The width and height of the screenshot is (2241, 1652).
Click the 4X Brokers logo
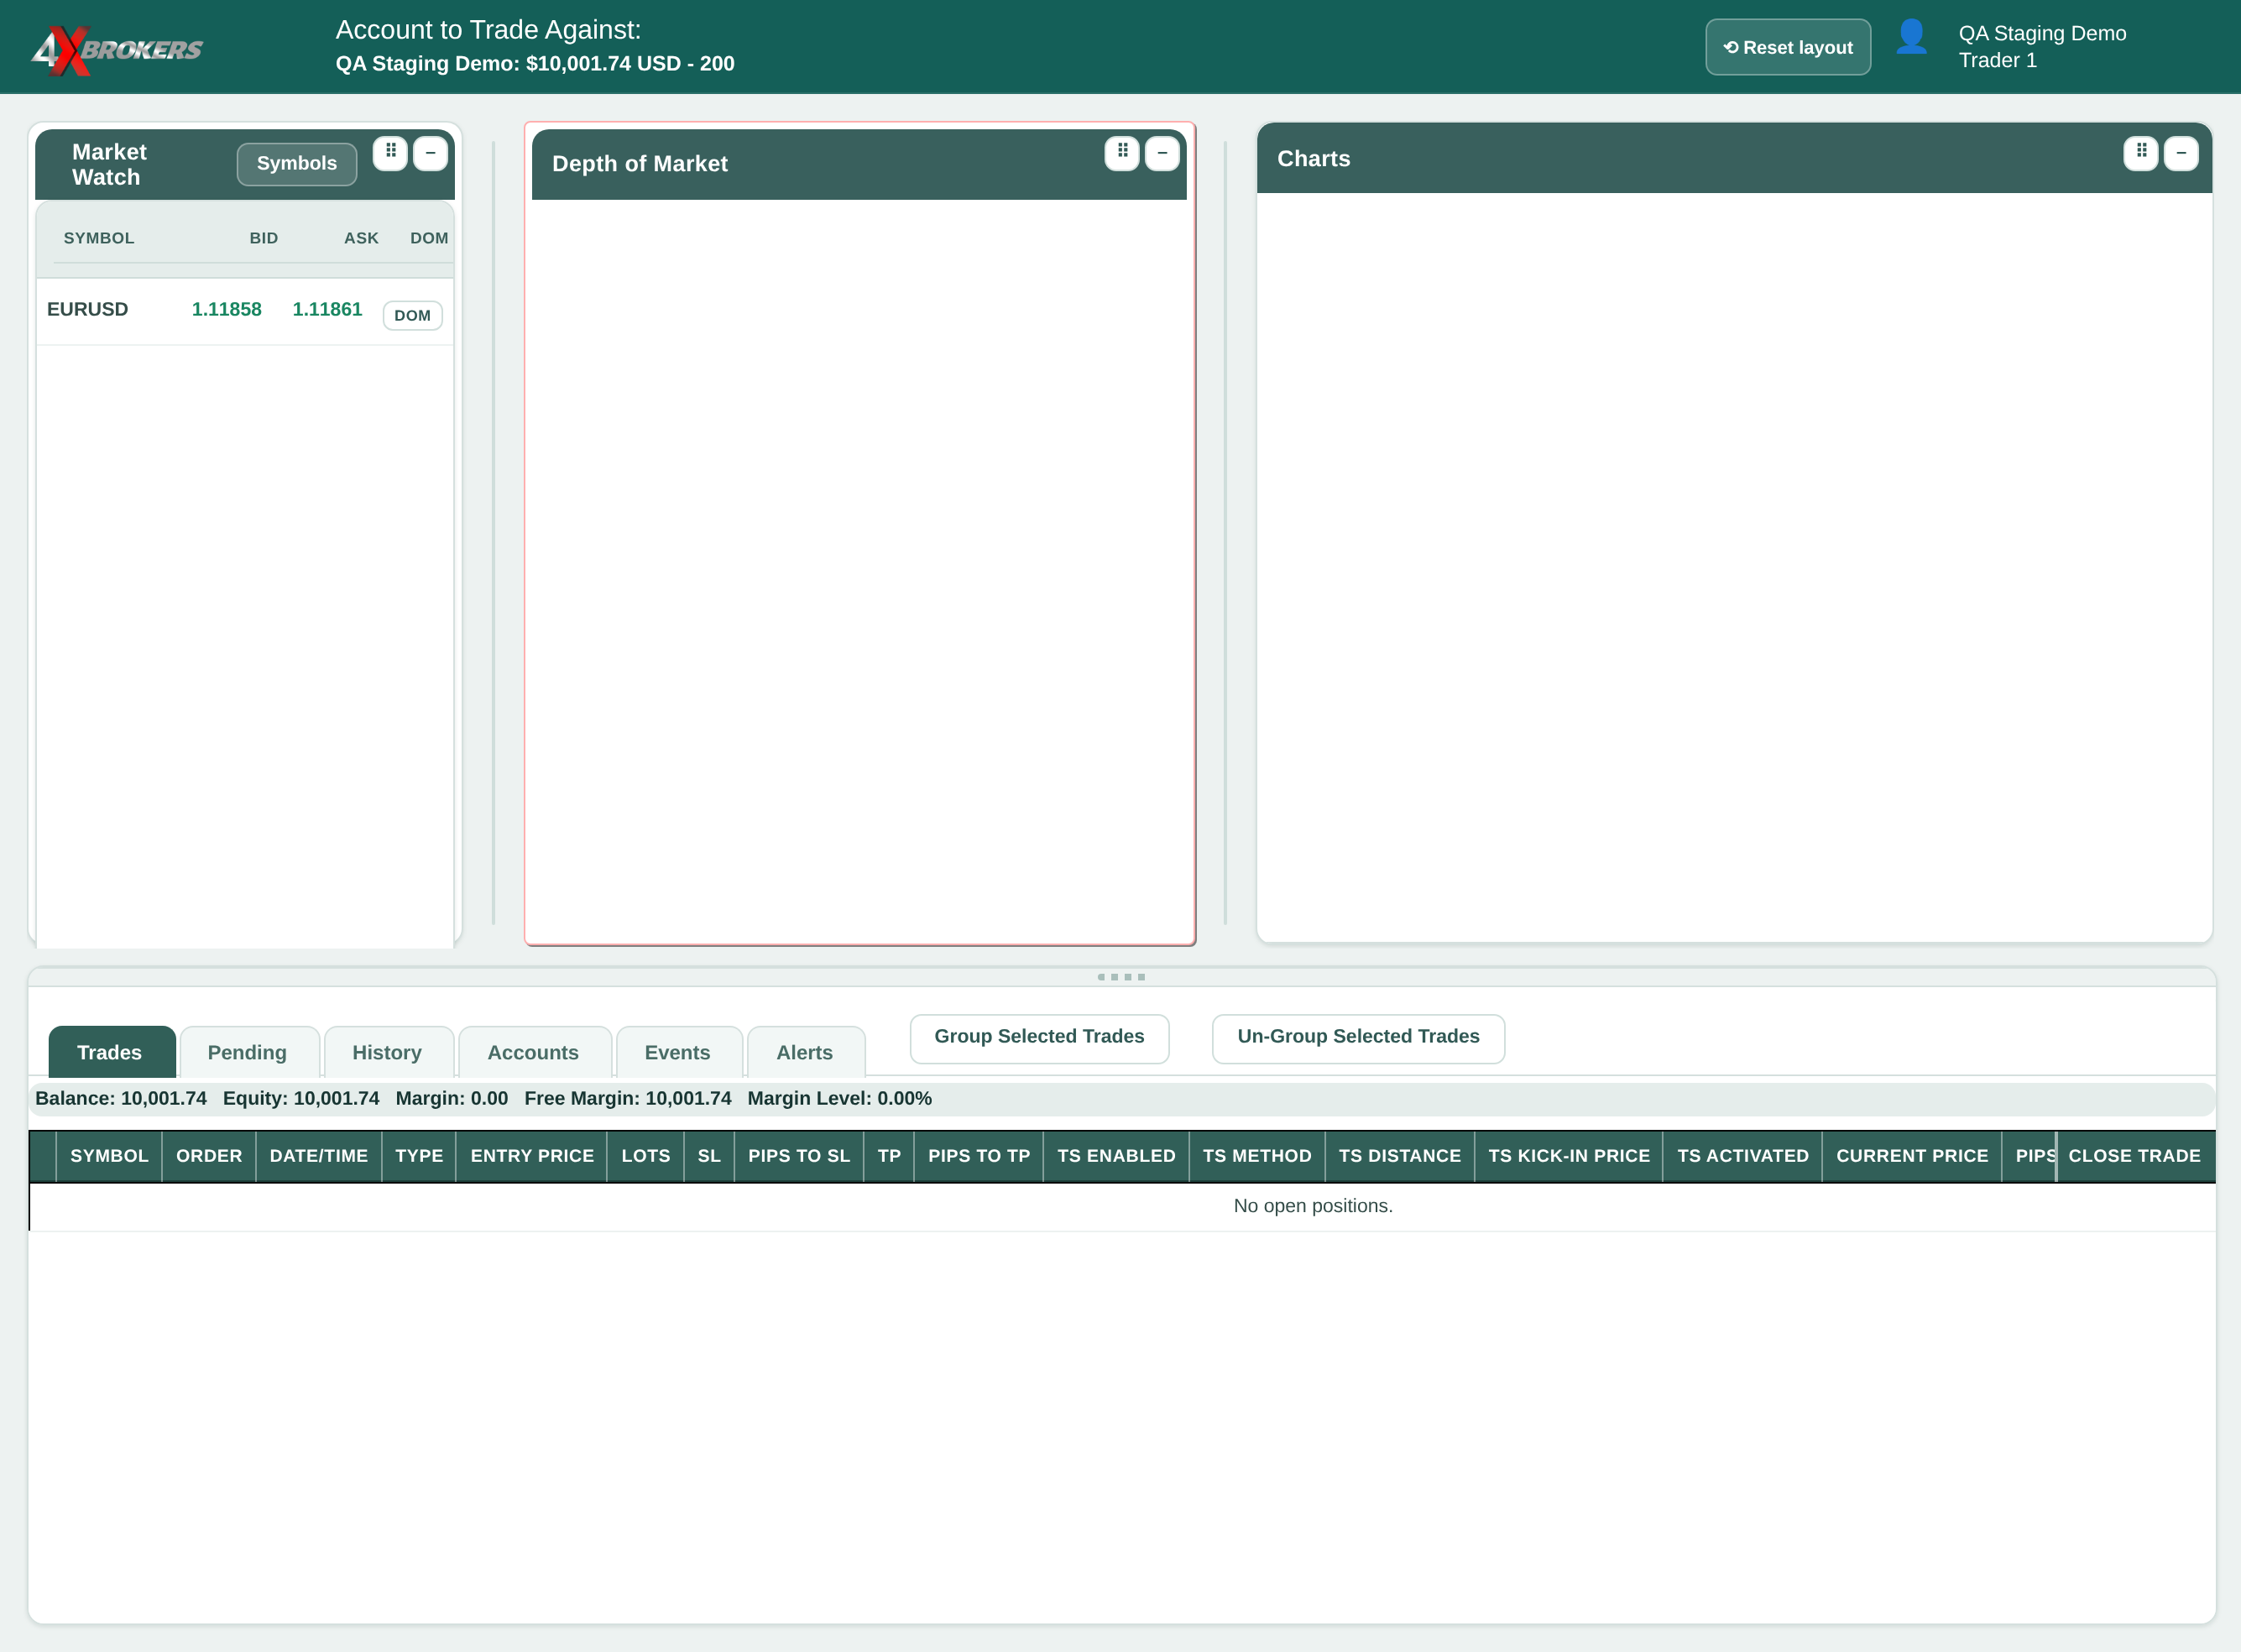tap(117, 49)
